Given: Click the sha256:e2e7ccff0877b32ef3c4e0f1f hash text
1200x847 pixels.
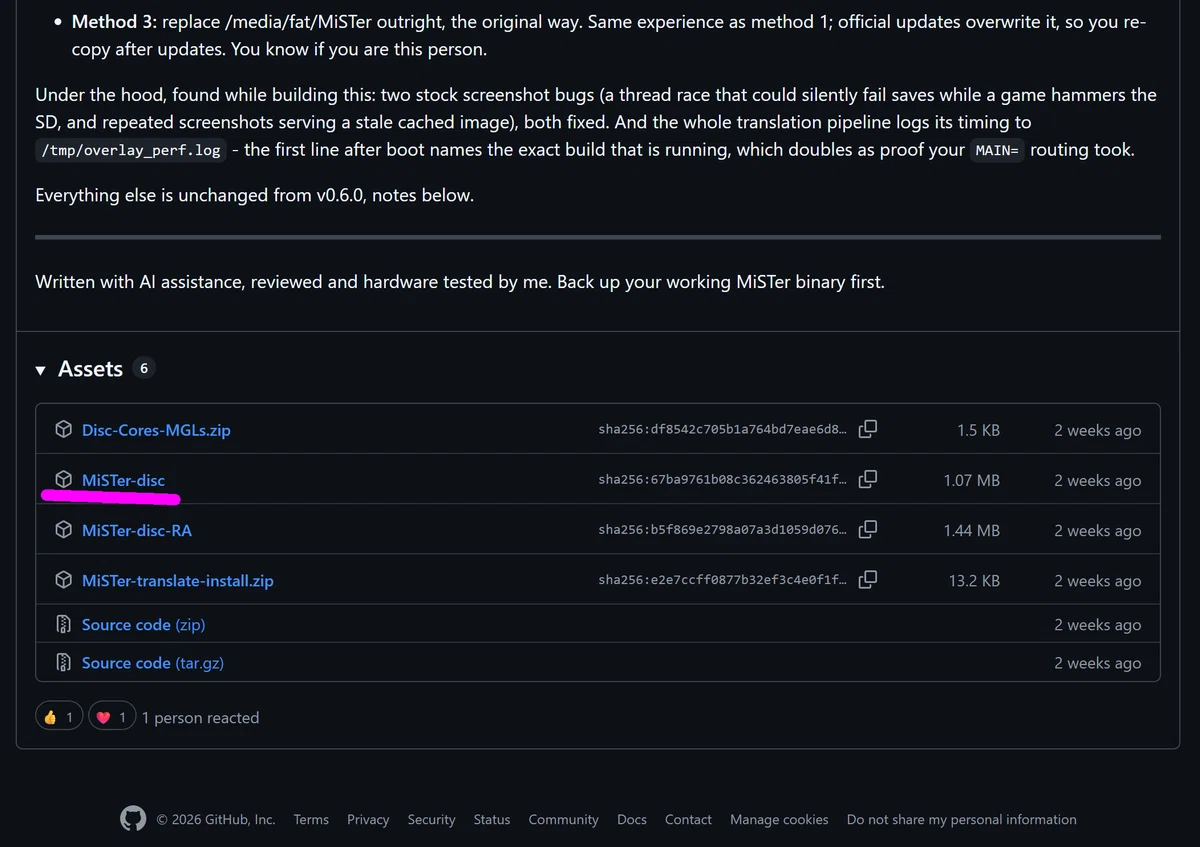Looking at the screenshot, I should pos(723,580).
